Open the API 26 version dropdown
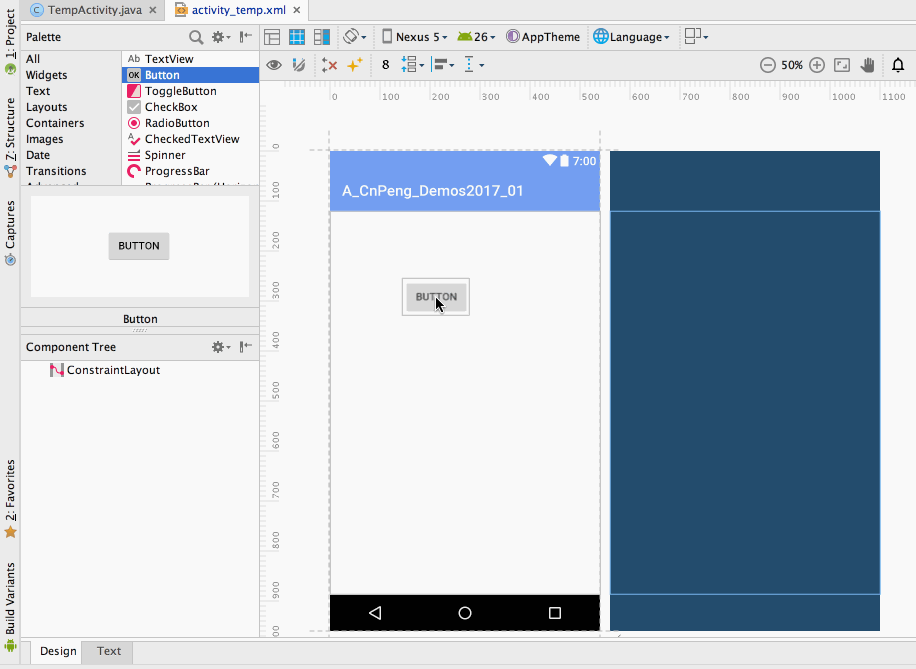Screen dimensions: 916x669 pos(476,36)
